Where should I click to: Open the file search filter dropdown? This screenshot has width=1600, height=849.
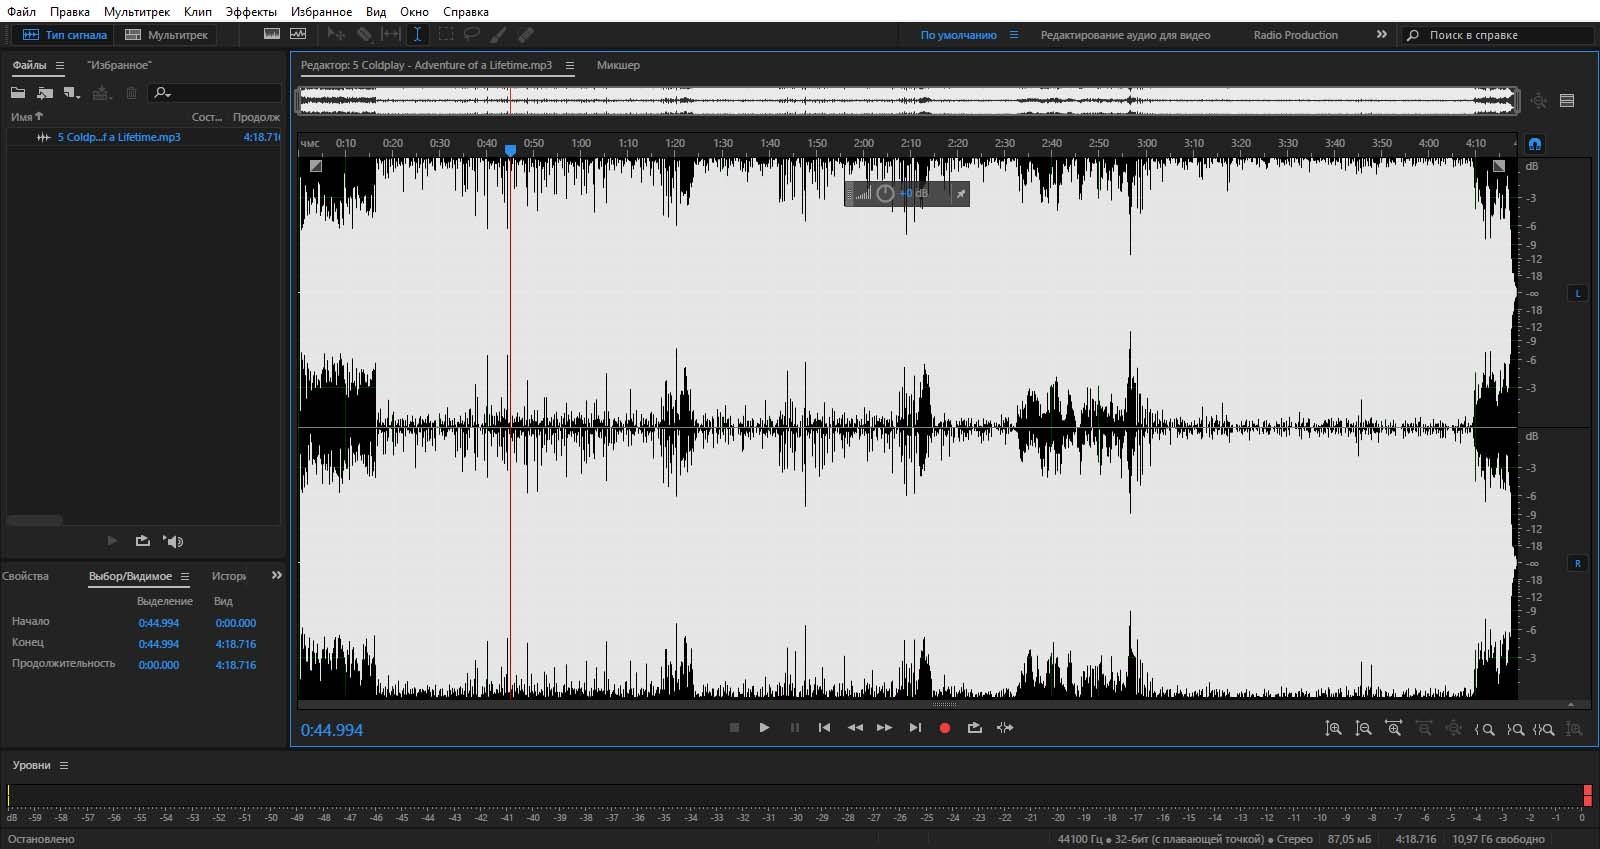162,93
